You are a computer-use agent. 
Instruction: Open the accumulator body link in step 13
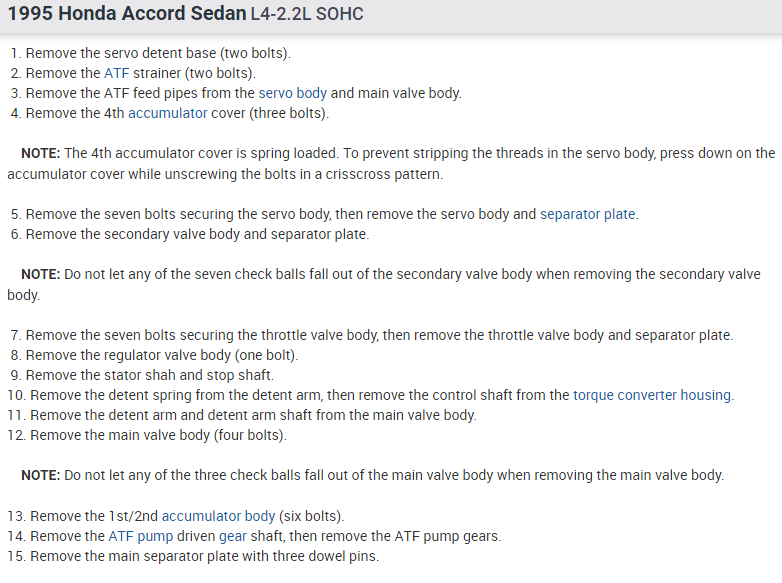point(218,516)
